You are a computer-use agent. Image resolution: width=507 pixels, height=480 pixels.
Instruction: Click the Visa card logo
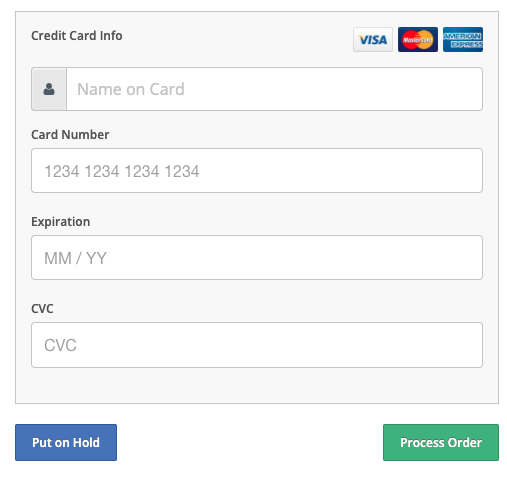(373, 39)
